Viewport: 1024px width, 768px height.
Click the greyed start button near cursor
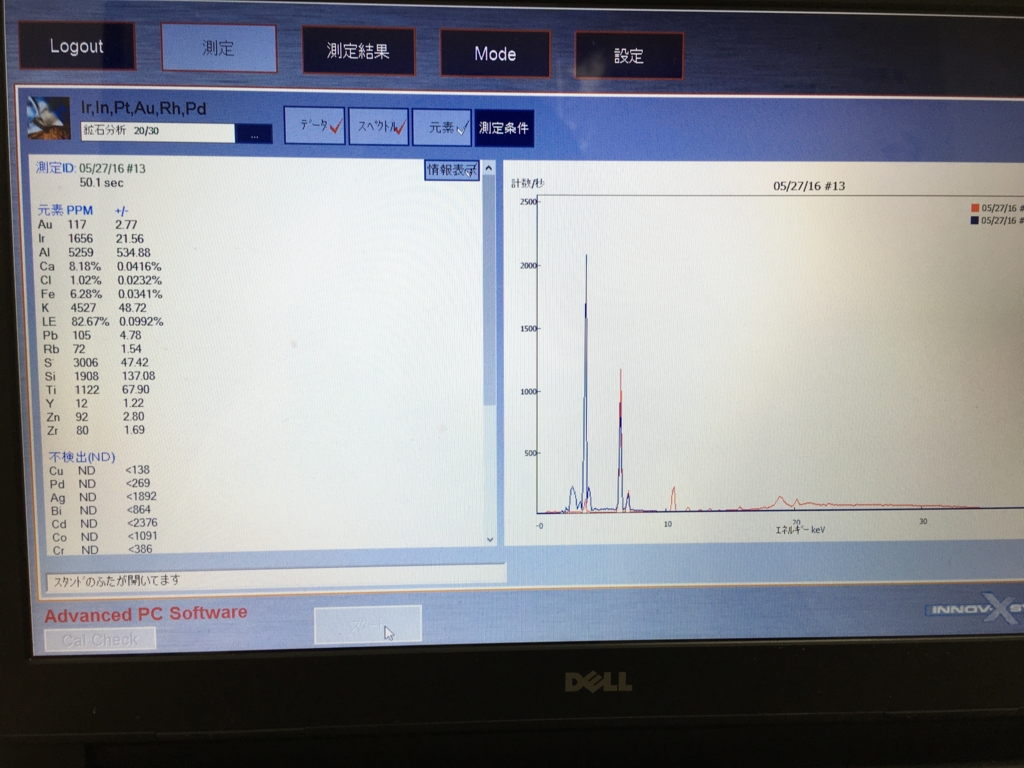[368, 626]
